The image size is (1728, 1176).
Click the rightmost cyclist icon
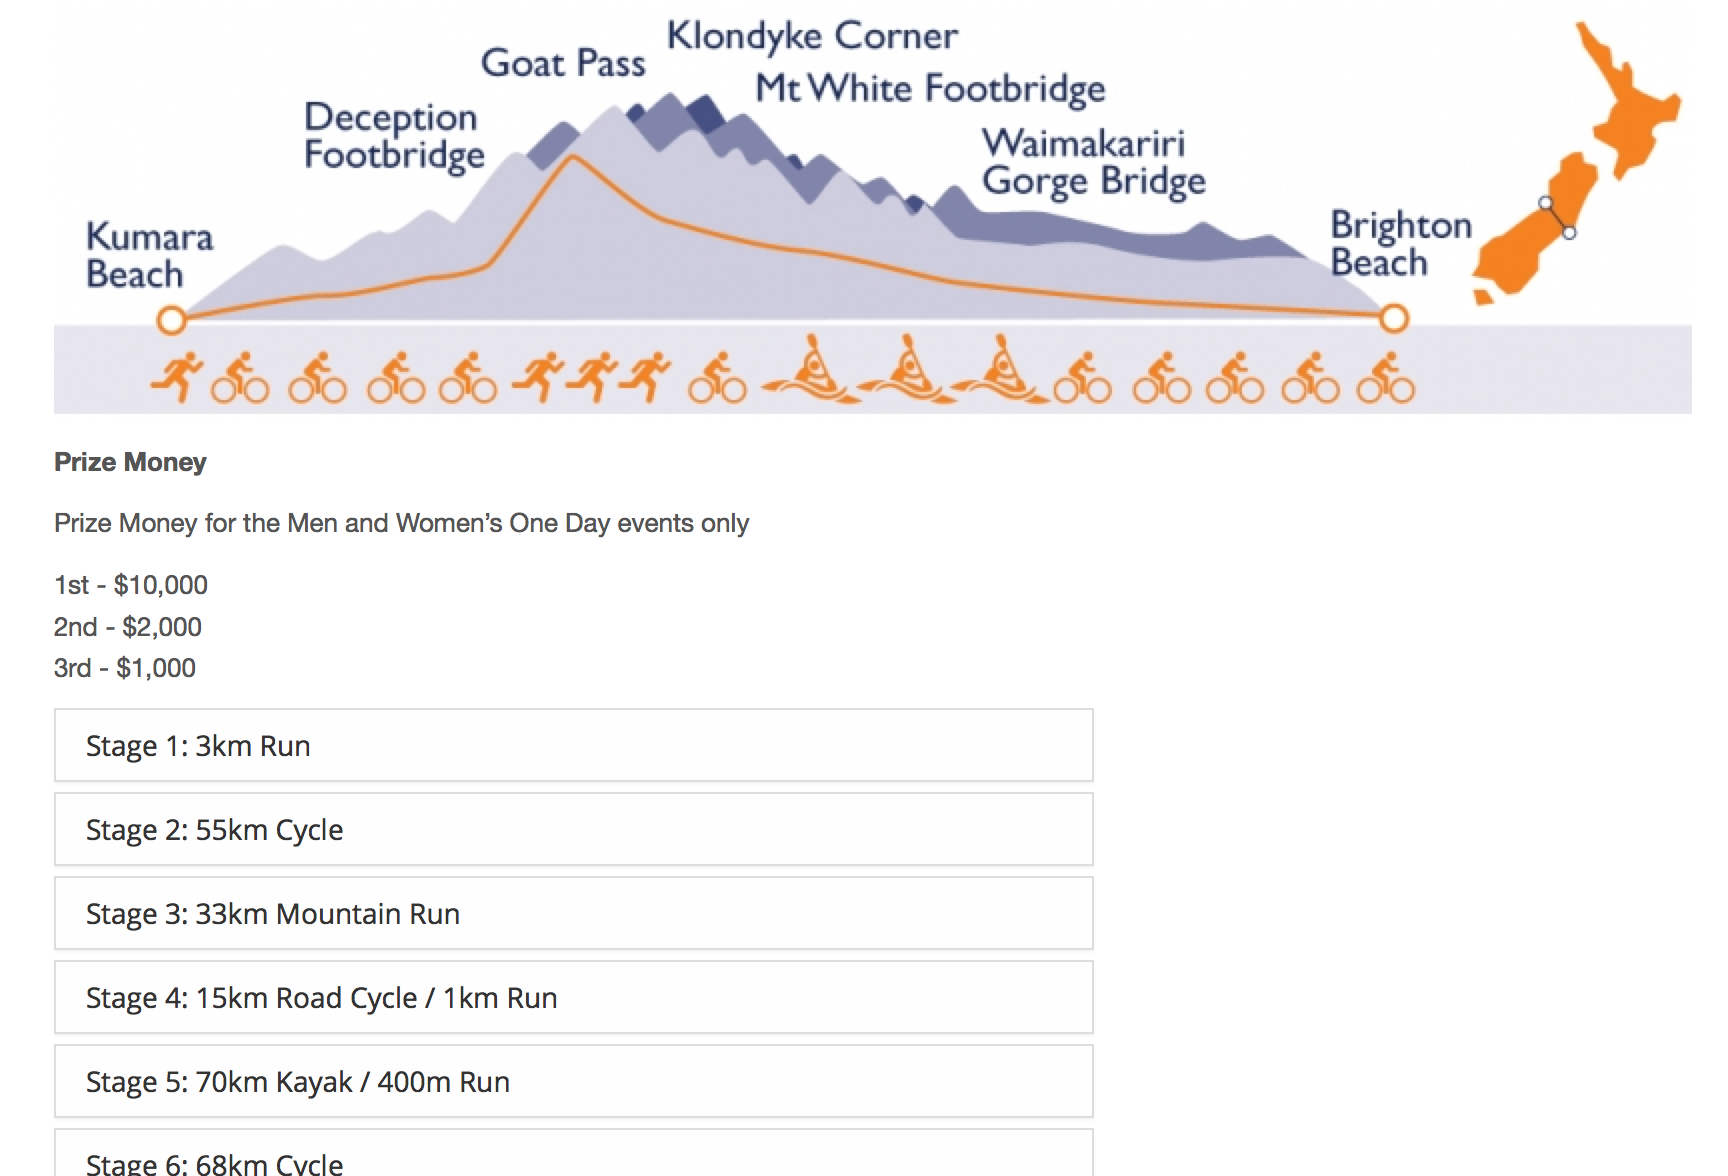coord(1385,379)
